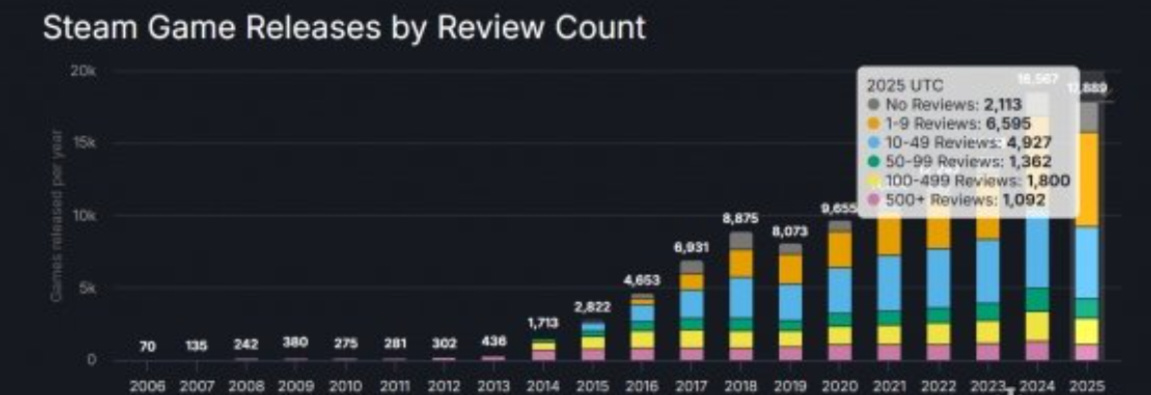
Task: Click the 8,875 total label above 2018
Action: coord(741,218)
